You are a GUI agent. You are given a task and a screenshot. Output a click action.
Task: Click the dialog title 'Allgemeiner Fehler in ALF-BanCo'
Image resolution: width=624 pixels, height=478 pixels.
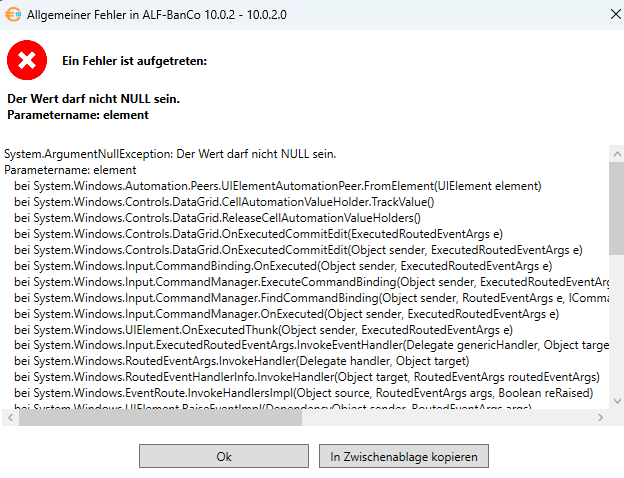coord(157,15)
